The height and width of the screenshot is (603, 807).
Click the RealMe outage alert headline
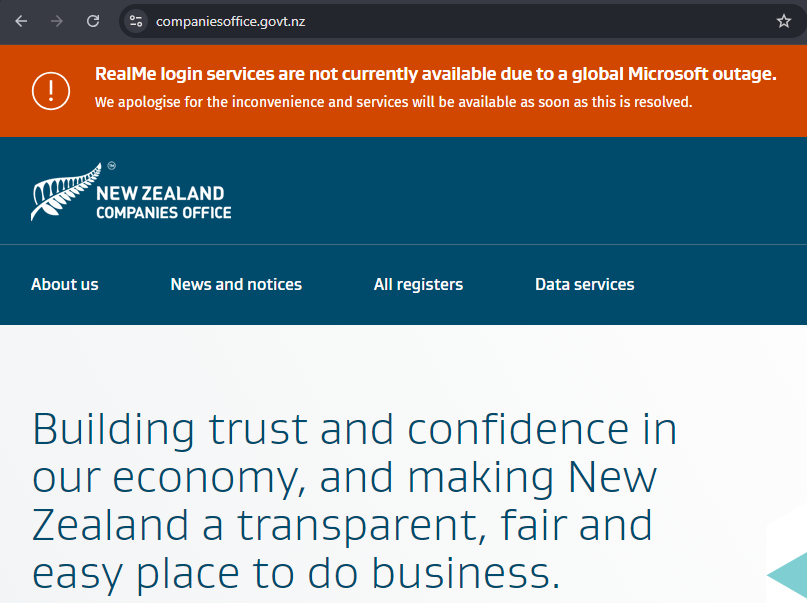click(435, 74)
